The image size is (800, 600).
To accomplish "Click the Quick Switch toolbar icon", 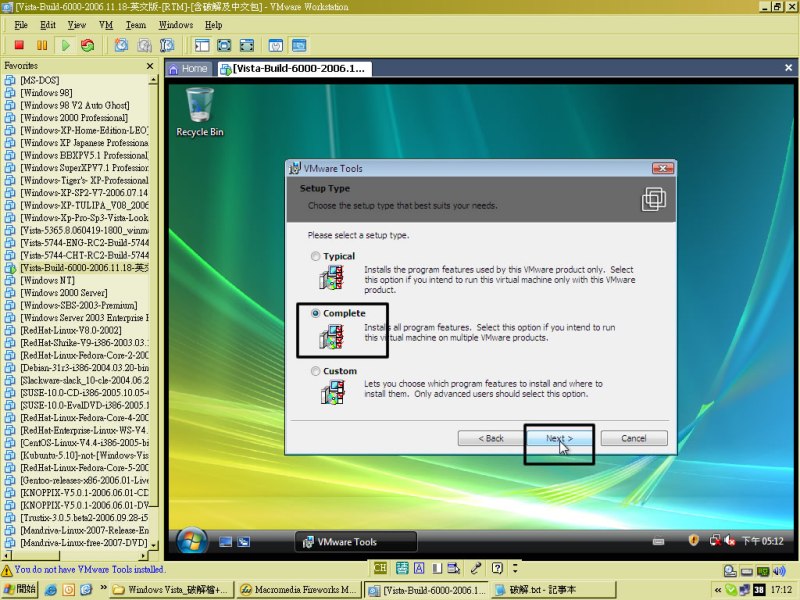I will point(247,45).
